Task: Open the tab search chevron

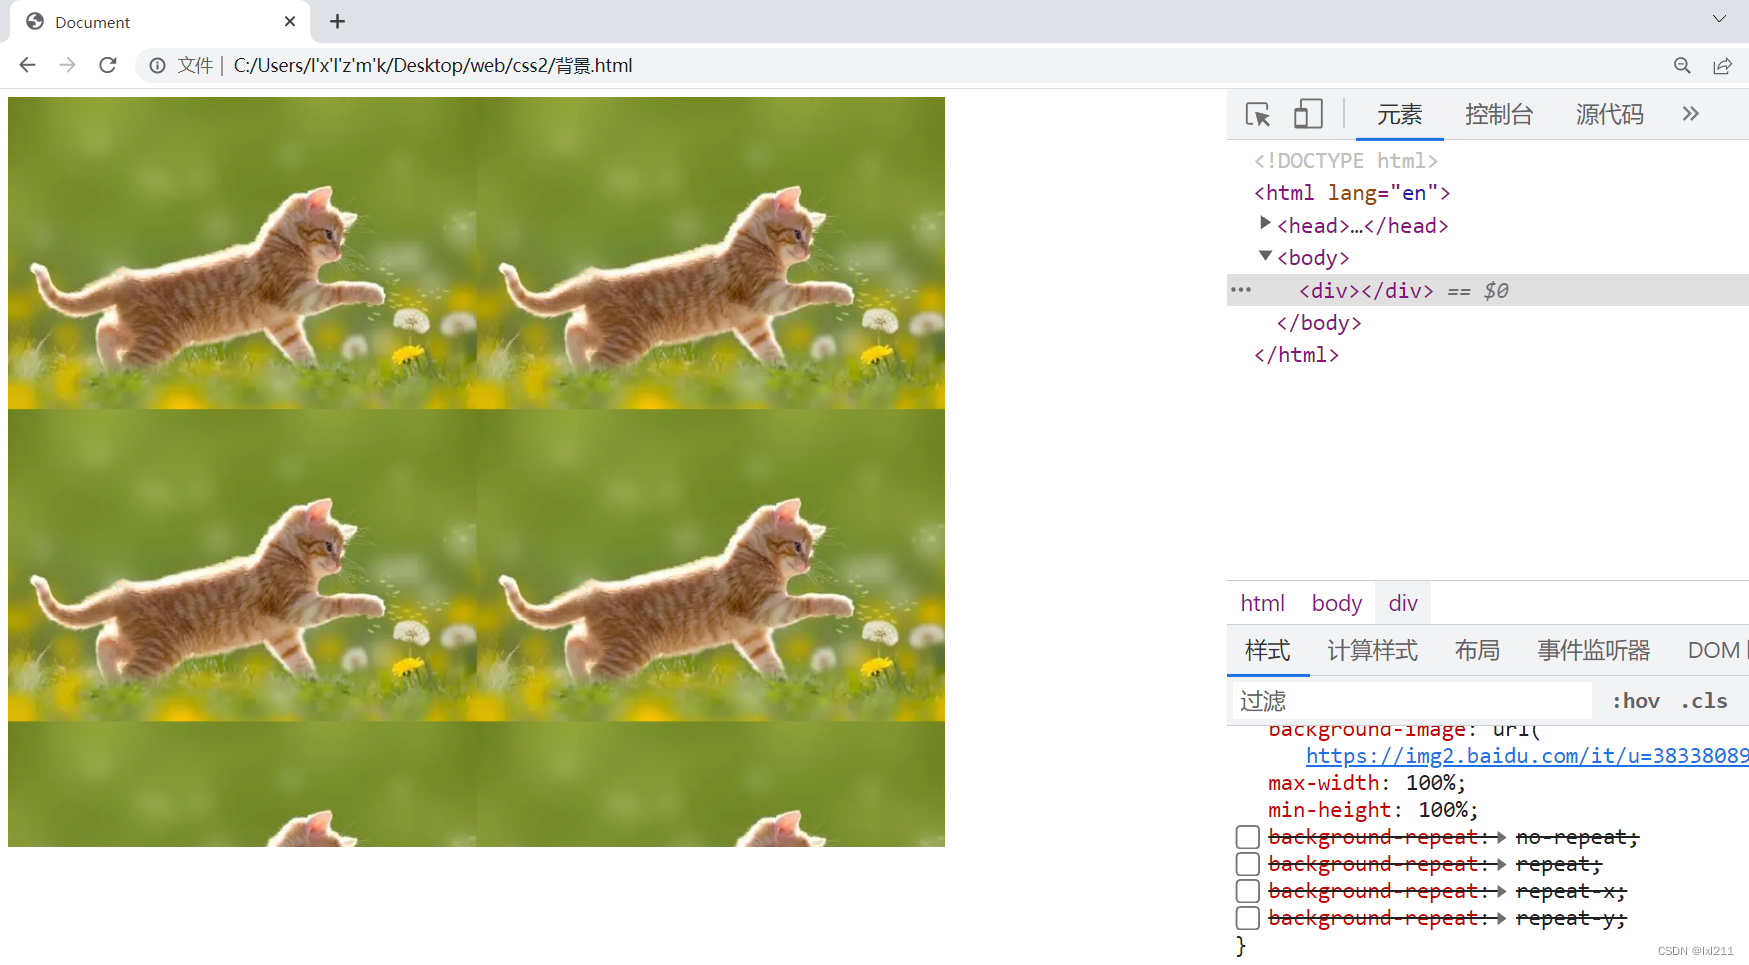Action: pos(1719,19)
